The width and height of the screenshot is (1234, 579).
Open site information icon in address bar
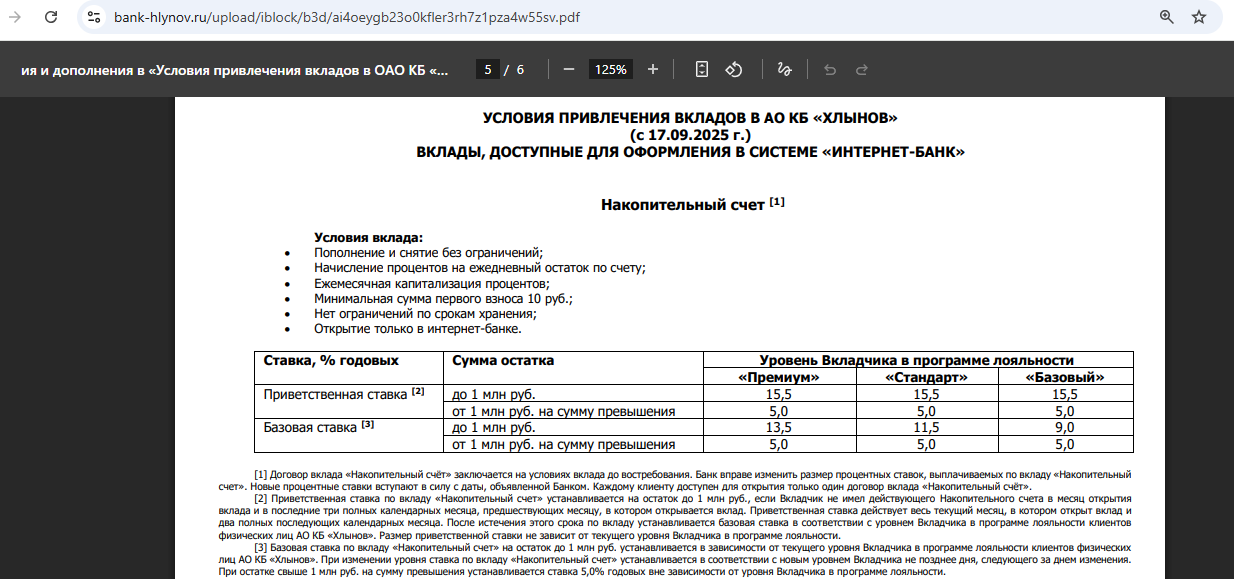pos(94,17)
